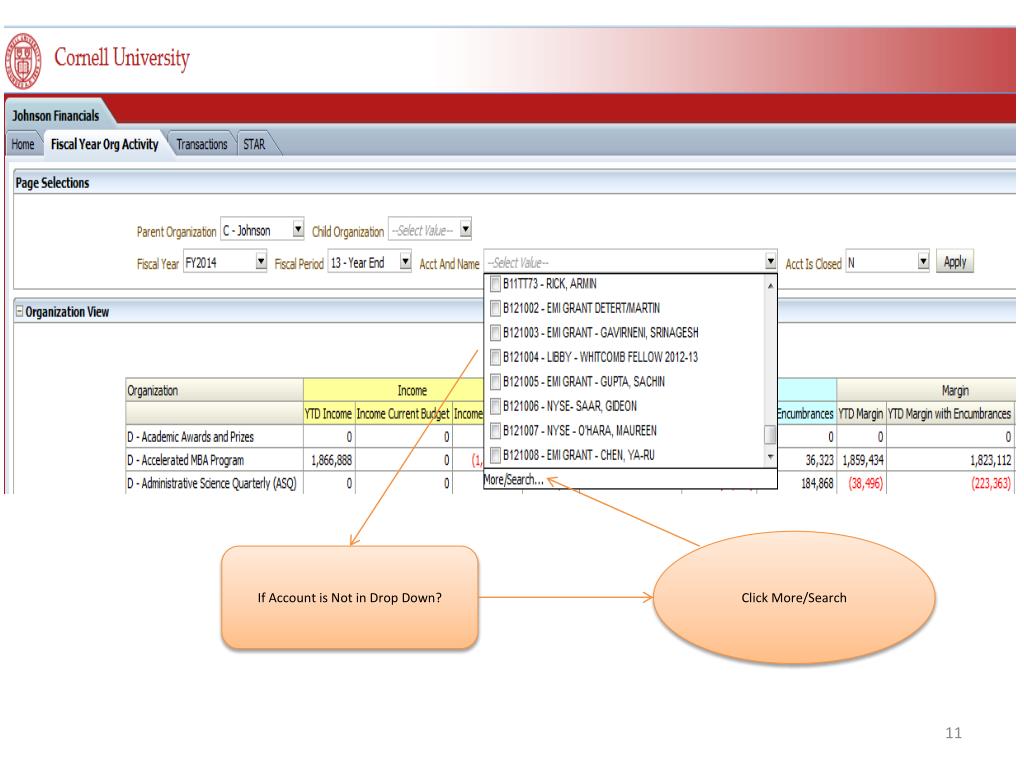Check B121006 - NYSE- SAAR, GIDEON
The height and width of the screenshot is (768, 1024).
click(495, 406)
